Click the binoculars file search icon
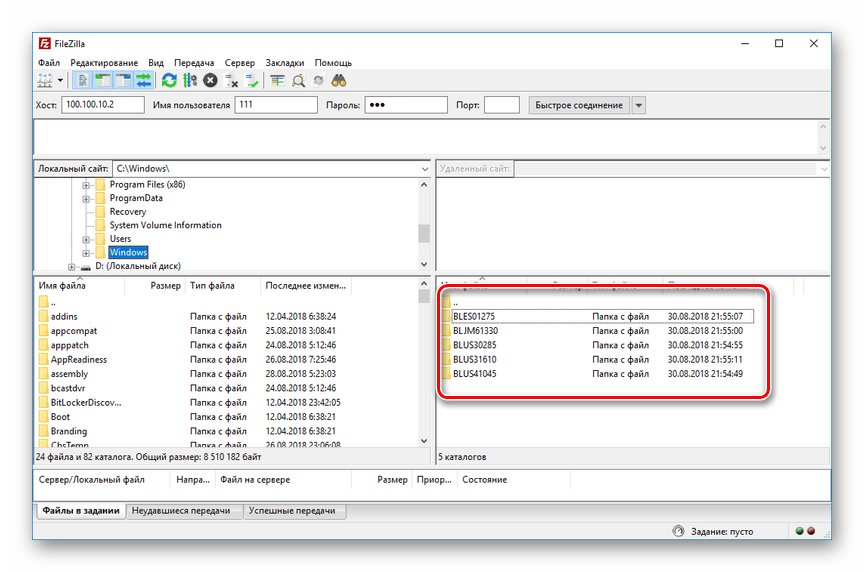Viewport: 864px width, 572px height. tap(339, 80)
